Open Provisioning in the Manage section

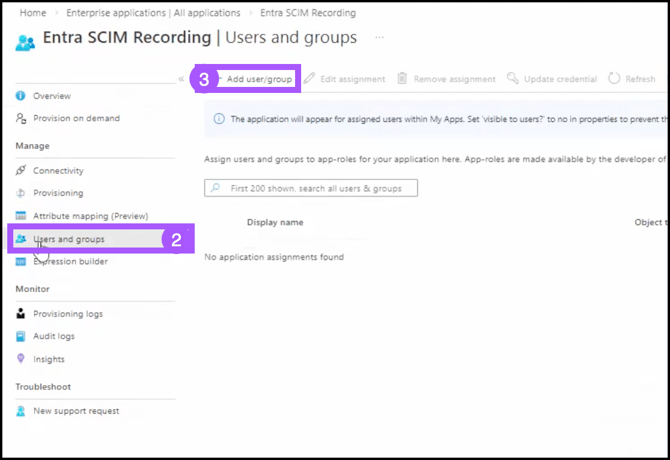point(58,193)
